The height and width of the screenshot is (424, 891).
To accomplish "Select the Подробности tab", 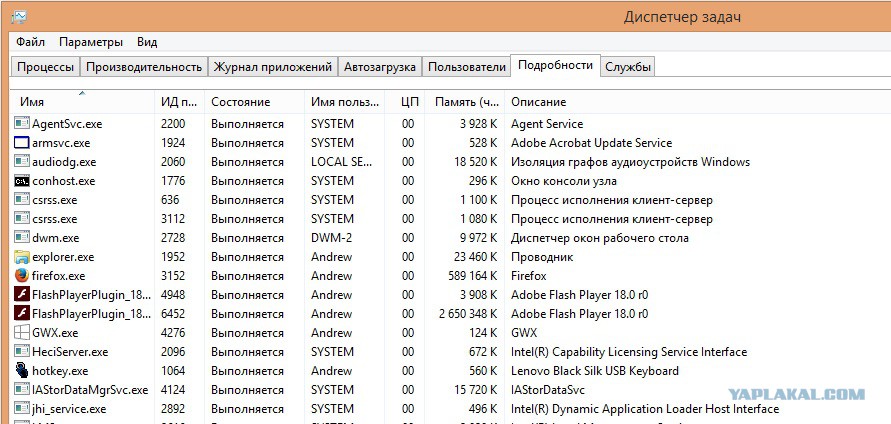I will [556, 65].
